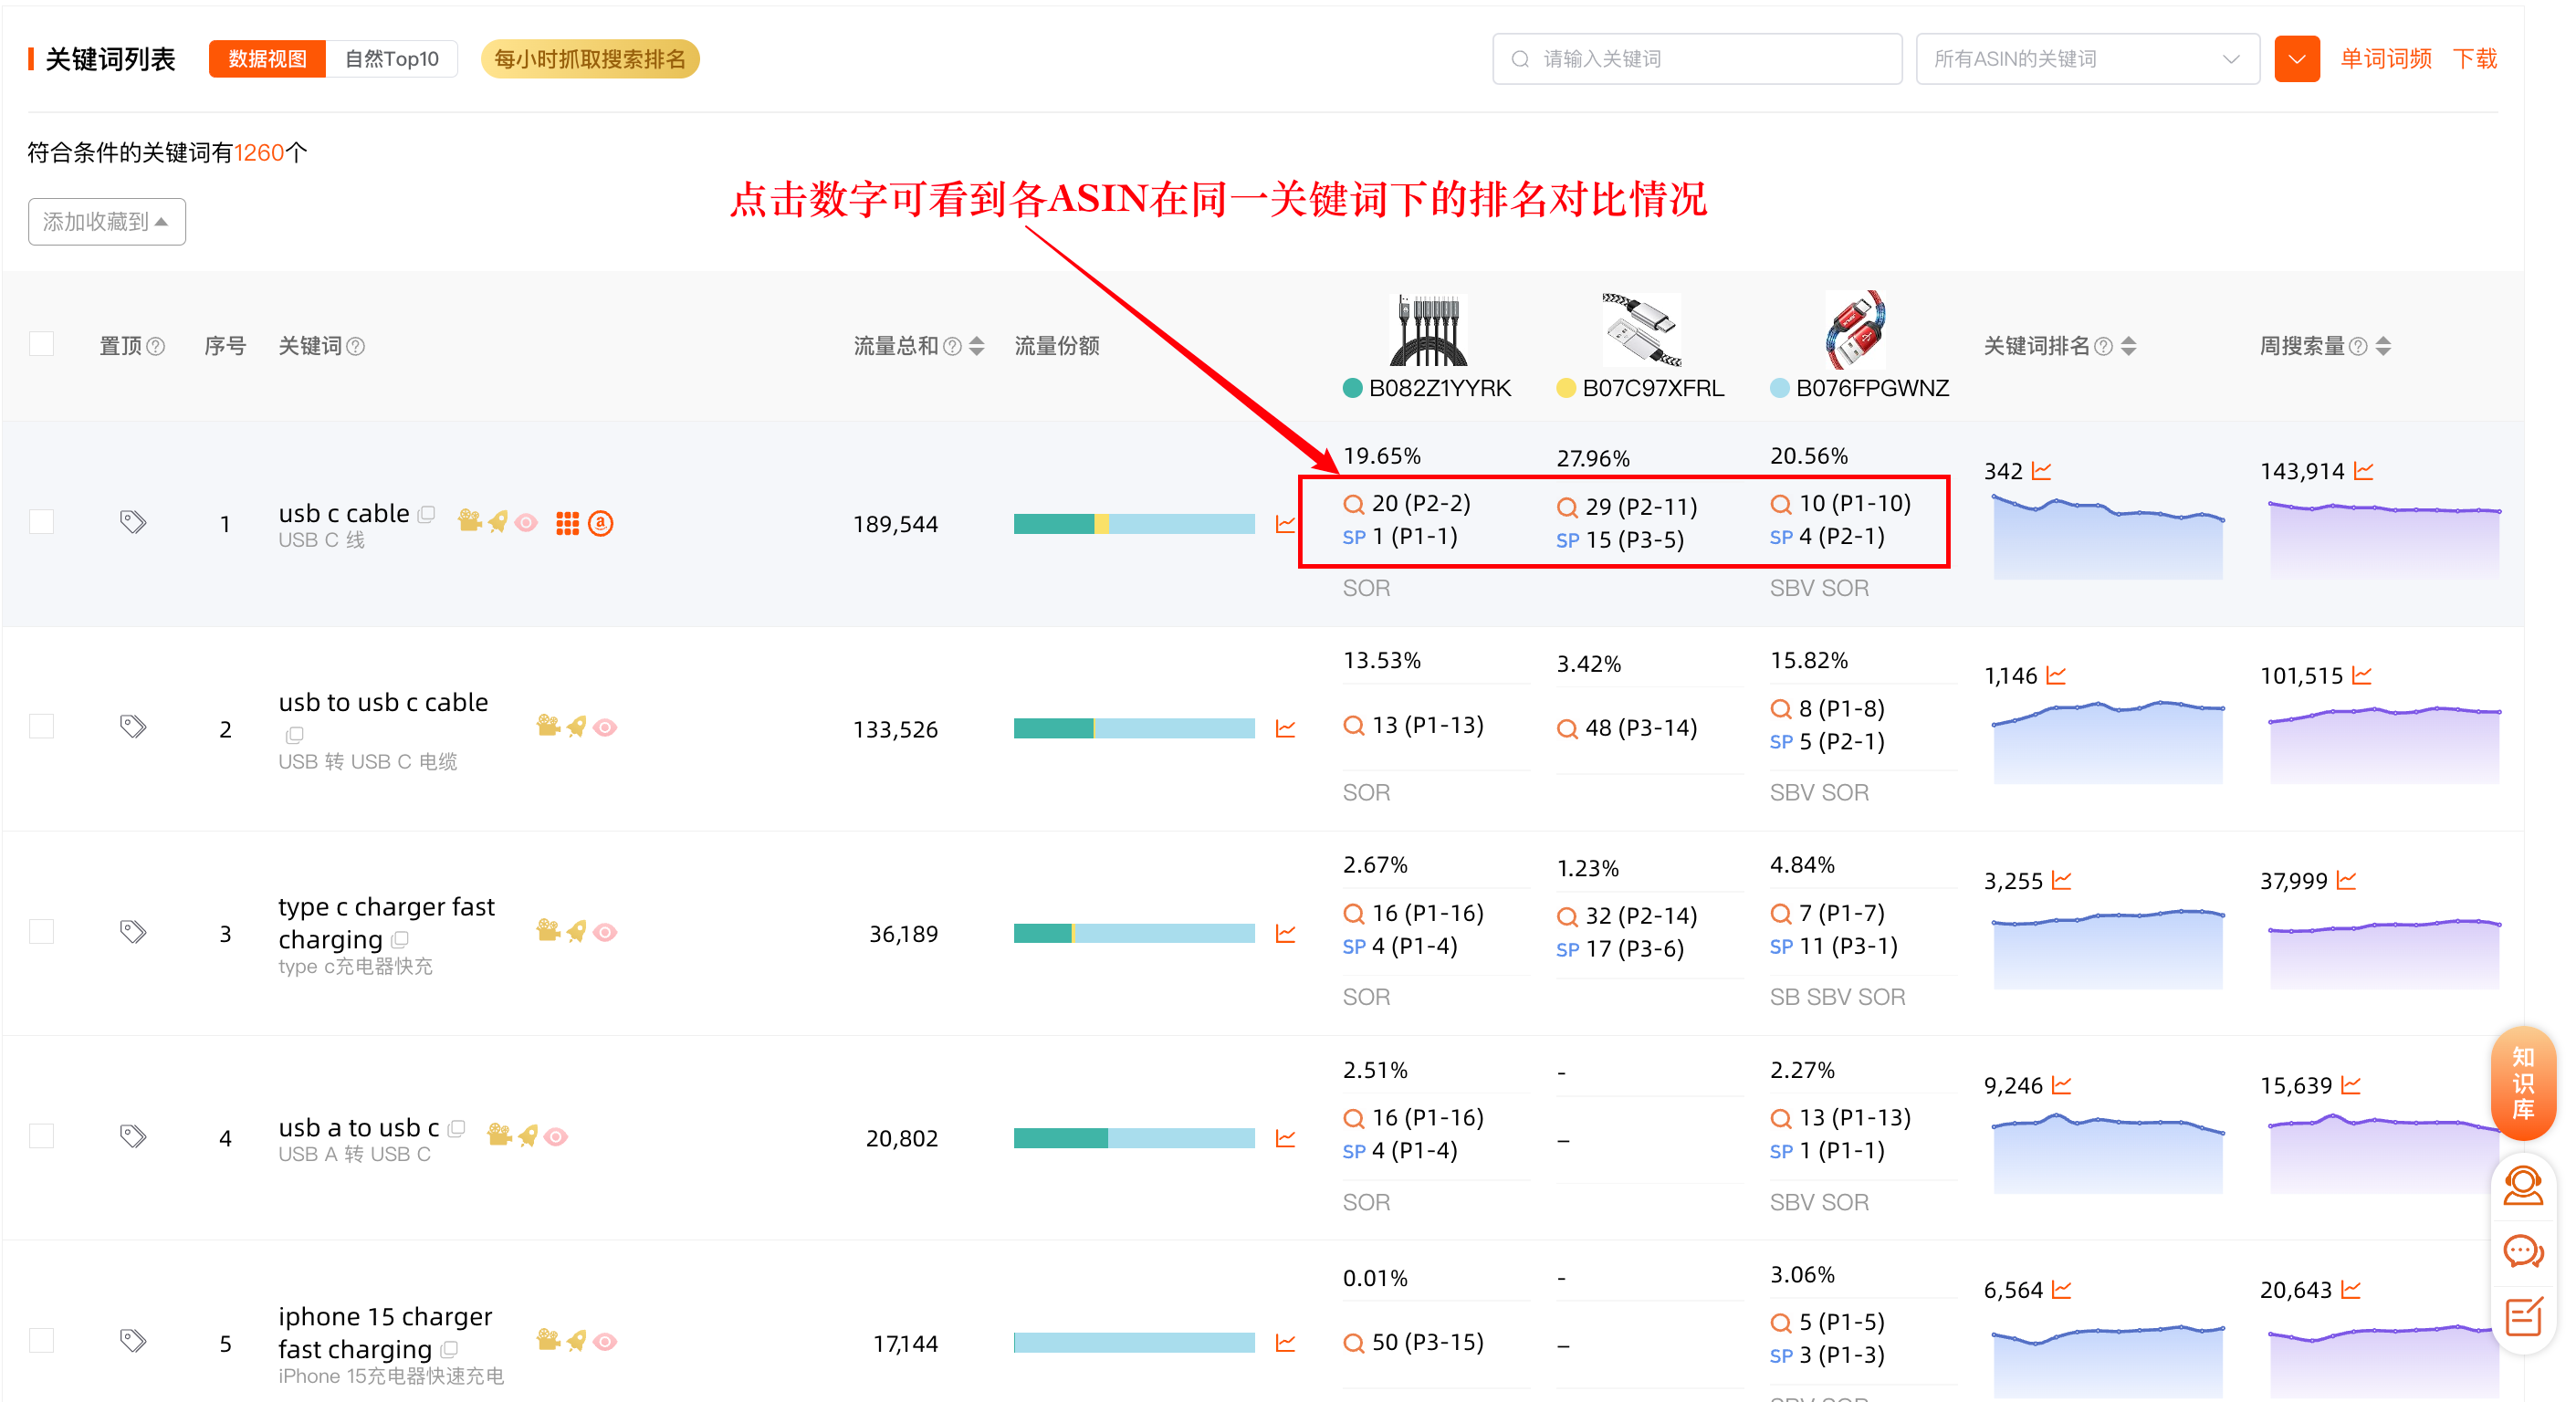Open the 添加收藏到 dropdown

(107, 222)
